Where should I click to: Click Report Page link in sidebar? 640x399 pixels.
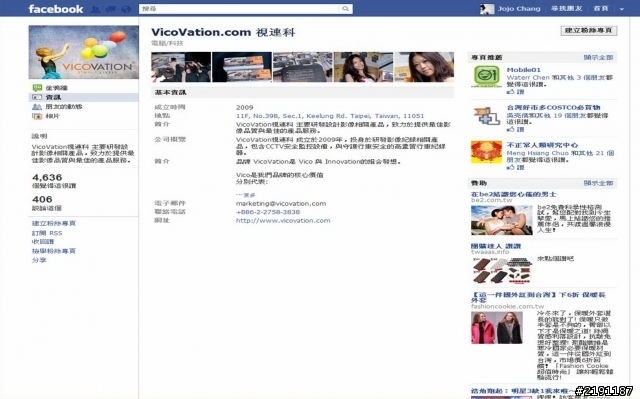tap(53, 251)
